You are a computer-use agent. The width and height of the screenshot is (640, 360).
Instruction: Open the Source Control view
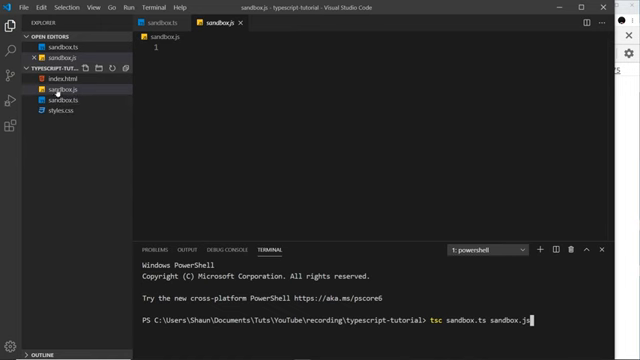click(x=10, y=76)
